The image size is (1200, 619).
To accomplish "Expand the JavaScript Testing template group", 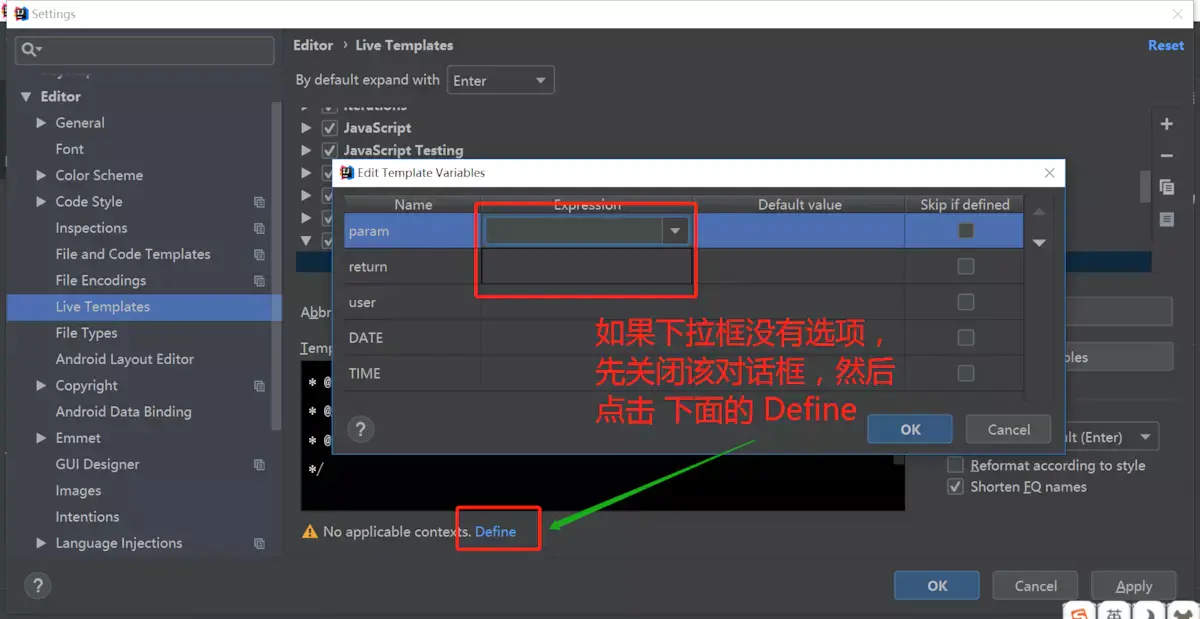I will click(307, 150).
